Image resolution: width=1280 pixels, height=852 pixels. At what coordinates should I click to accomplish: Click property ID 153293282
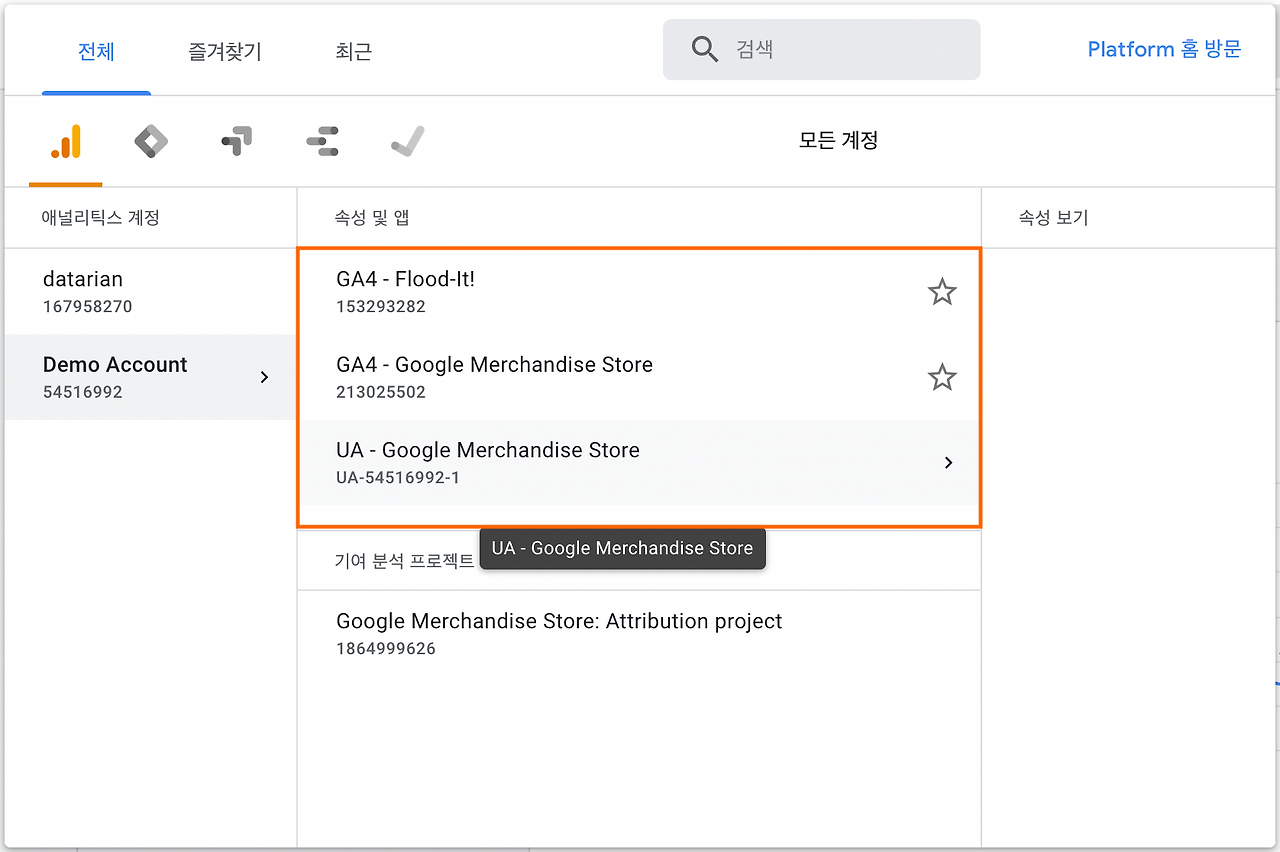[381, 307]
